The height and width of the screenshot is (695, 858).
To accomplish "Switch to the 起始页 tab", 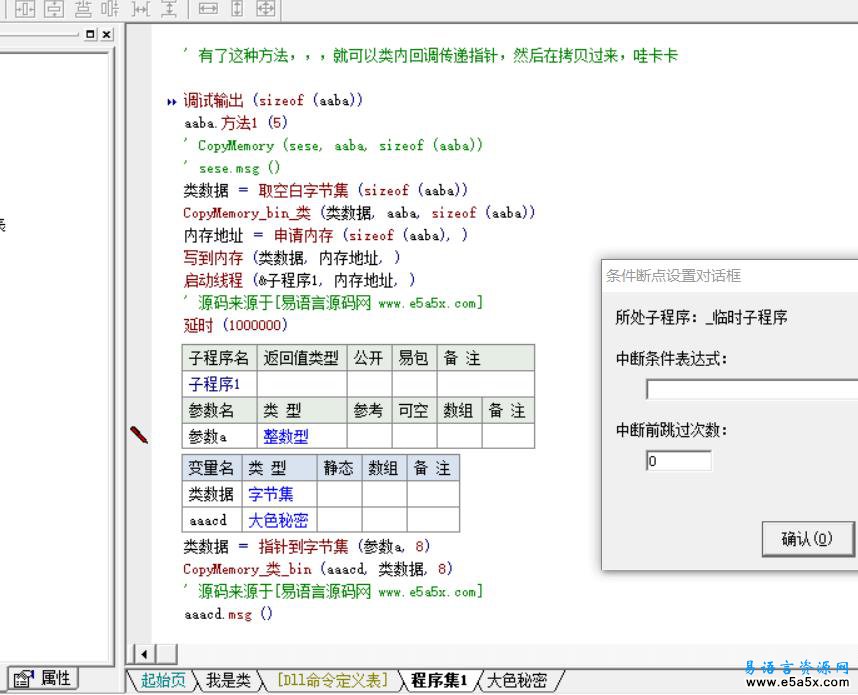I will pyautogui.click(x=163, y=680).
